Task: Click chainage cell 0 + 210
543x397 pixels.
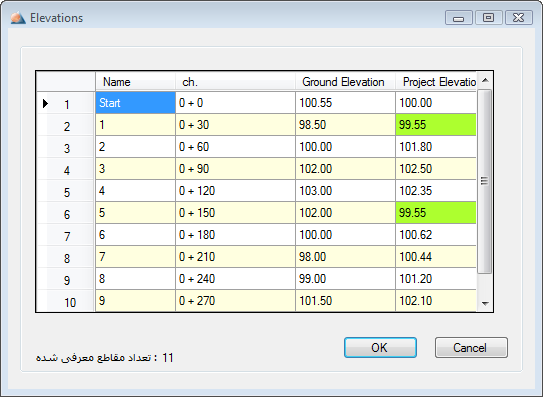Action: coord(235,257)
